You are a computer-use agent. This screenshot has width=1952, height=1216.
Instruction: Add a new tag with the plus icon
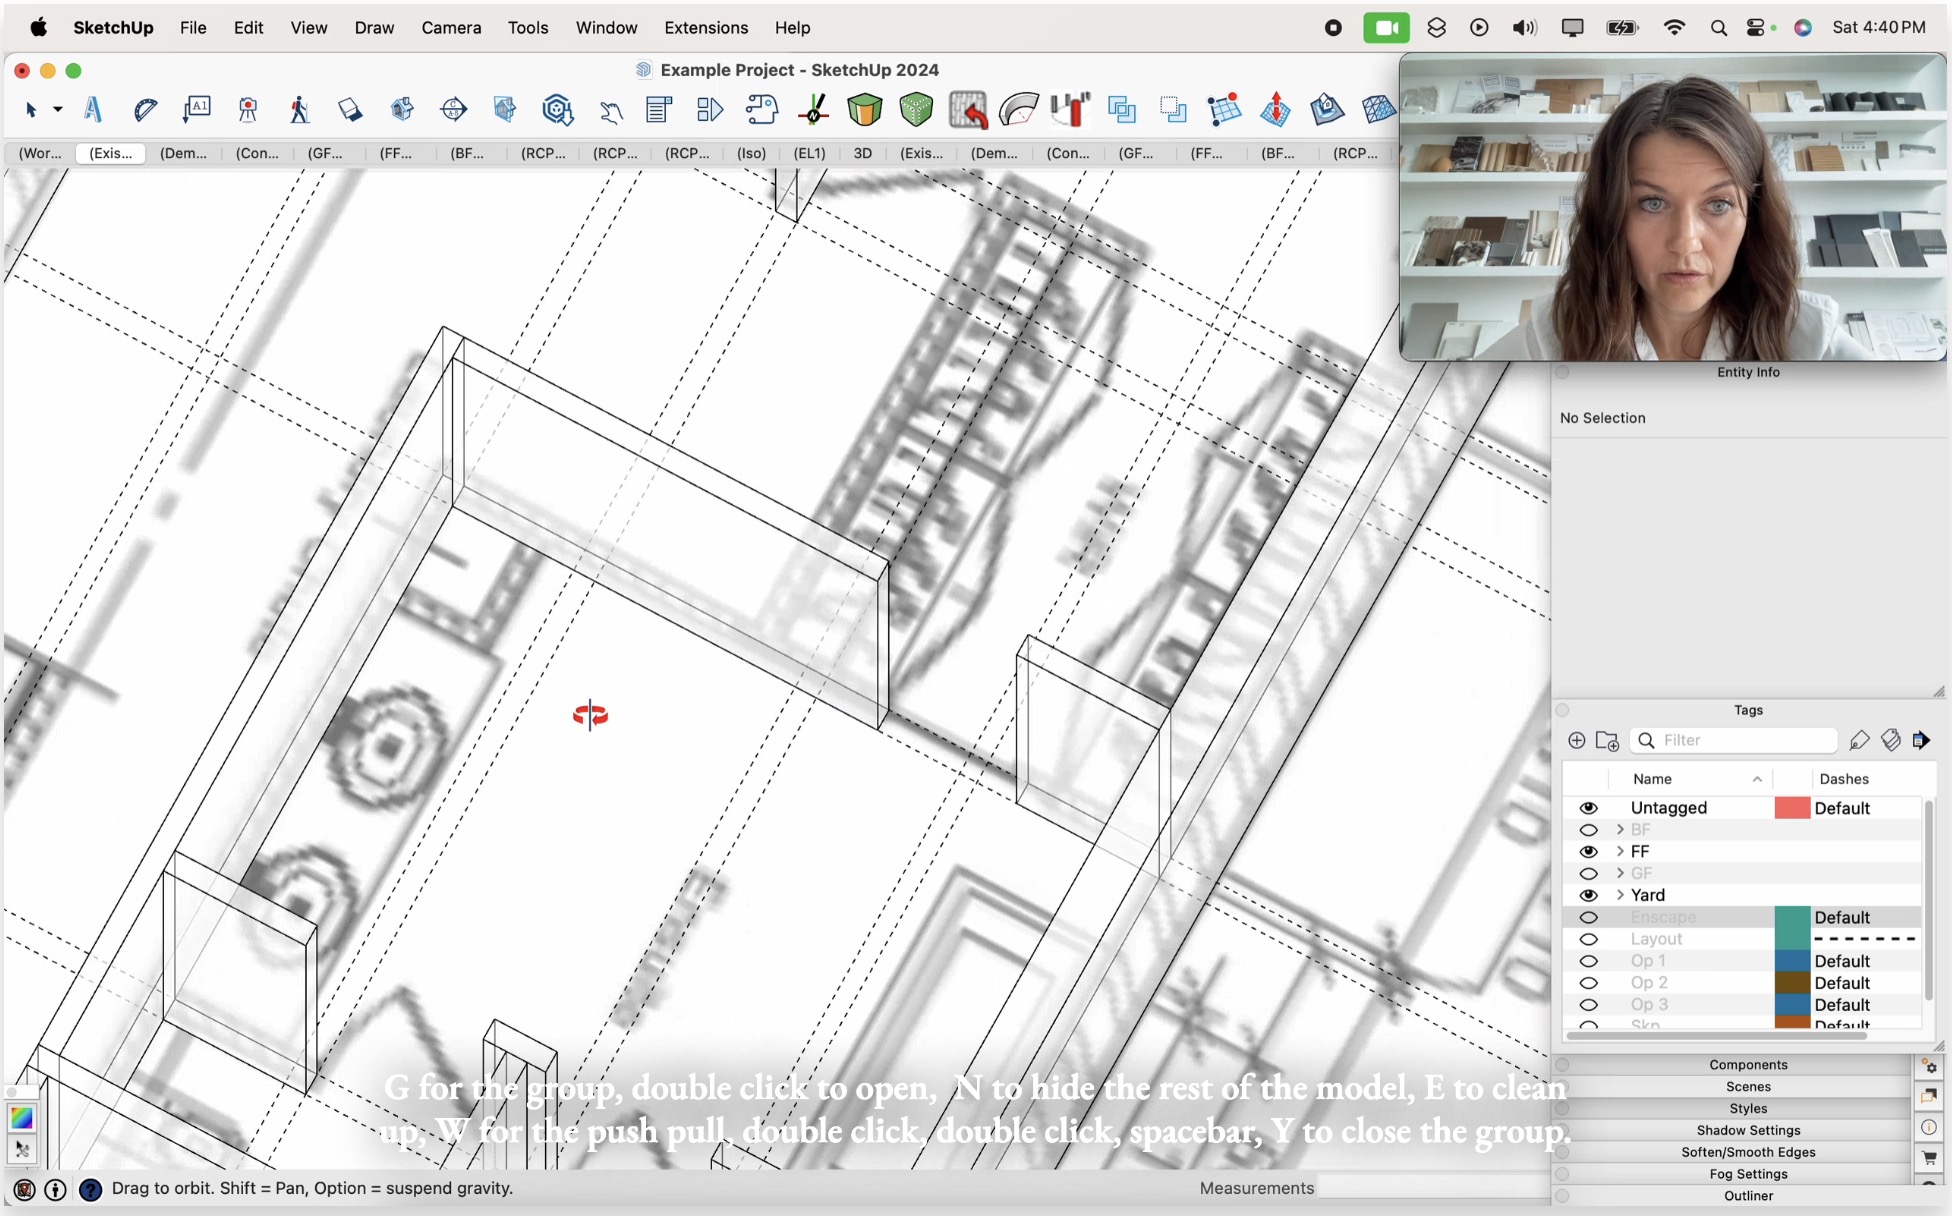pos(1577,741)
